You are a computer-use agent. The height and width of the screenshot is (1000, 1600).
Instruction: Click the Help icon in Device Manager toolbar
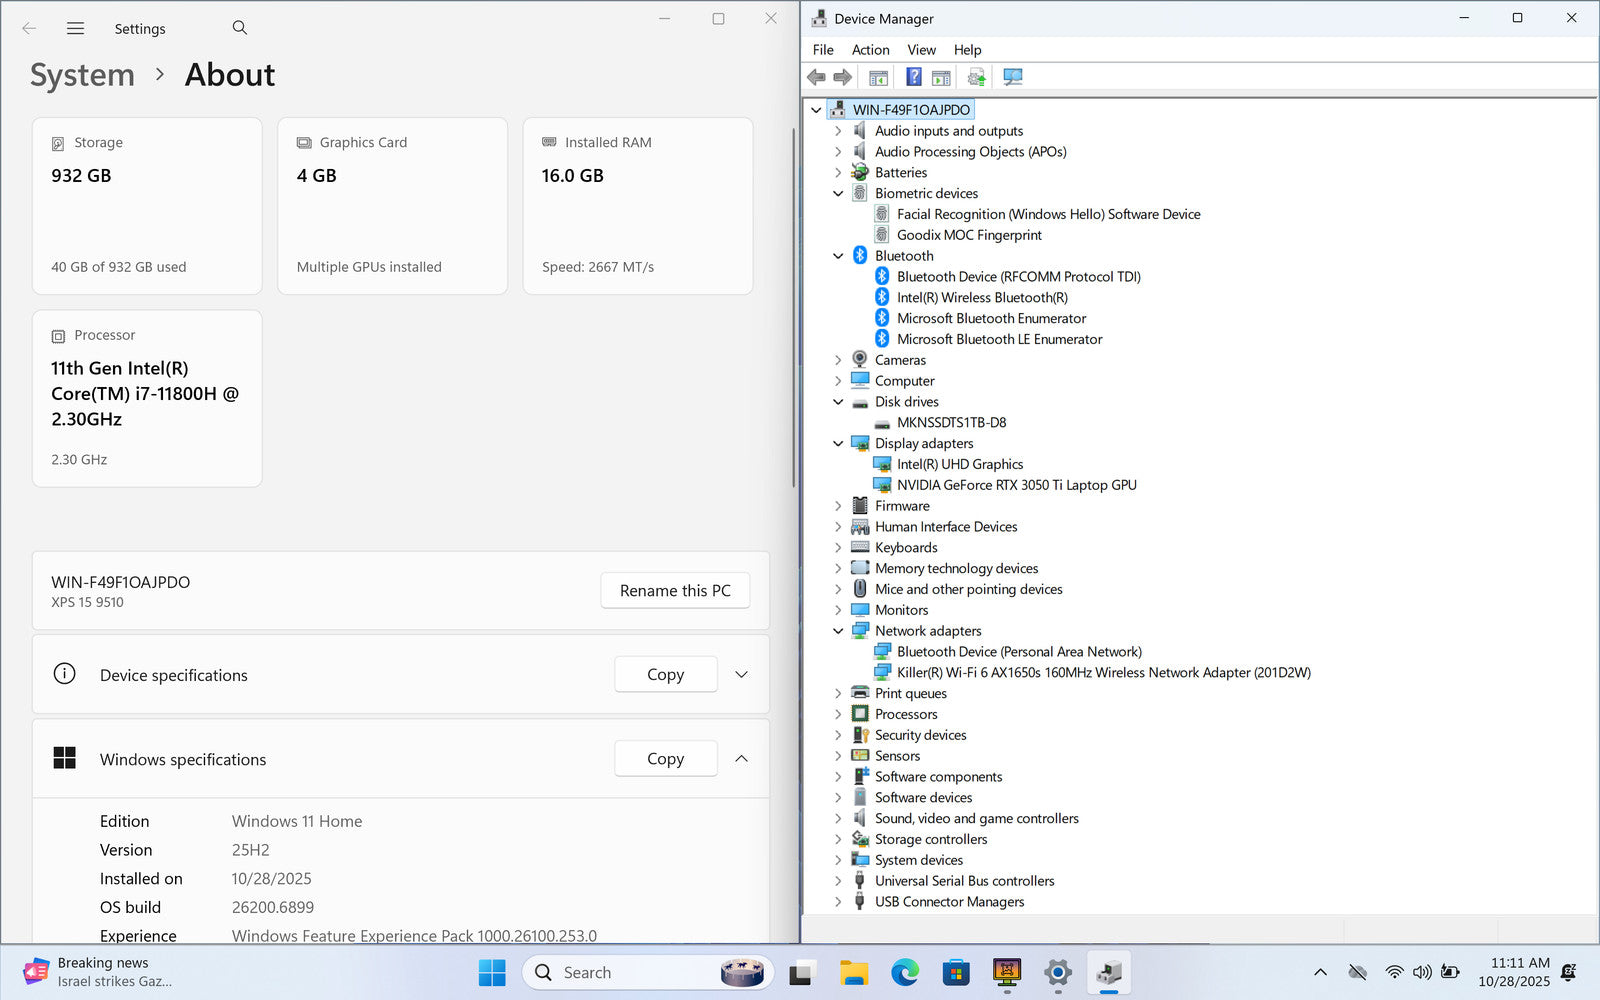(x=913, y=77)
